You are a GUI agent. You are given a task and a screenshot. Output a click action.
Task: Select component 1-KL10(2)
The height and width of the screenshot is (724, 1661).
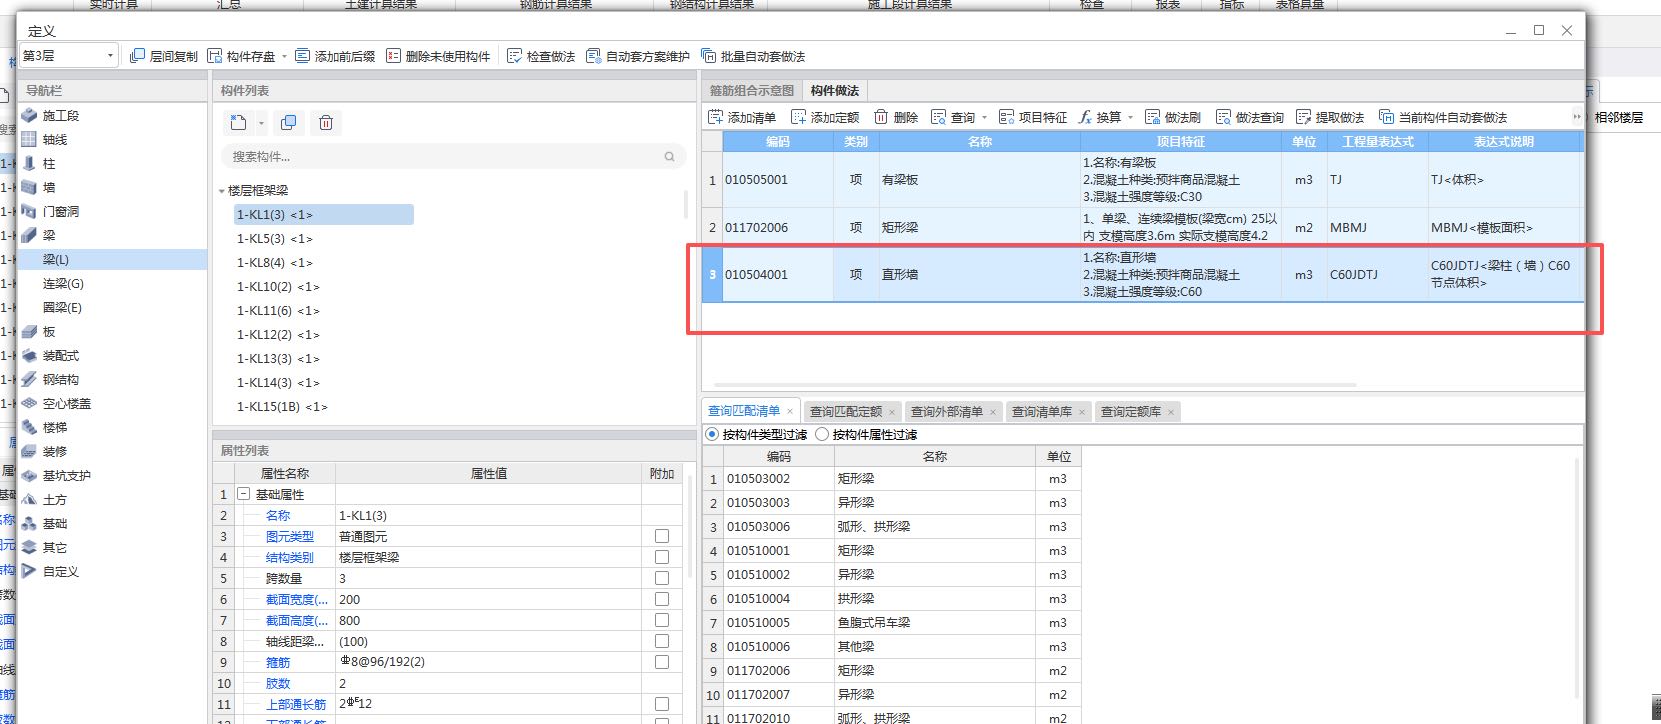(278, 287)
